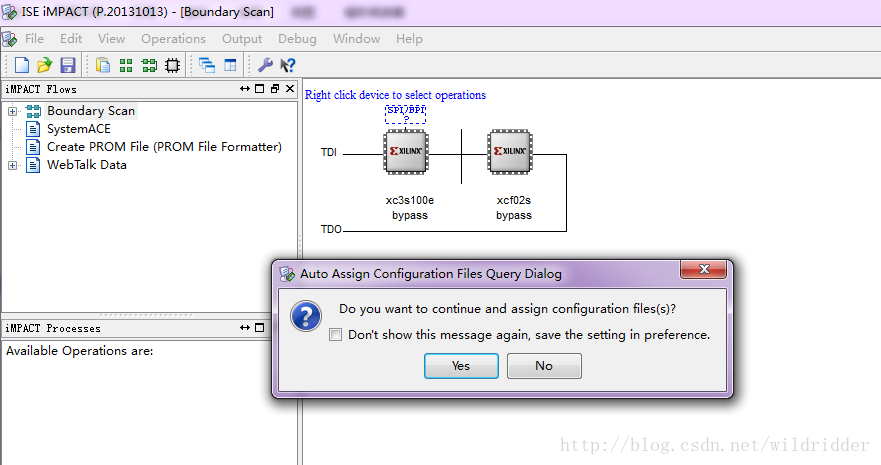Click the Initialize Chain toolbar icon
The height and width of the screenshot is (465, 881).
pos(149,66)
